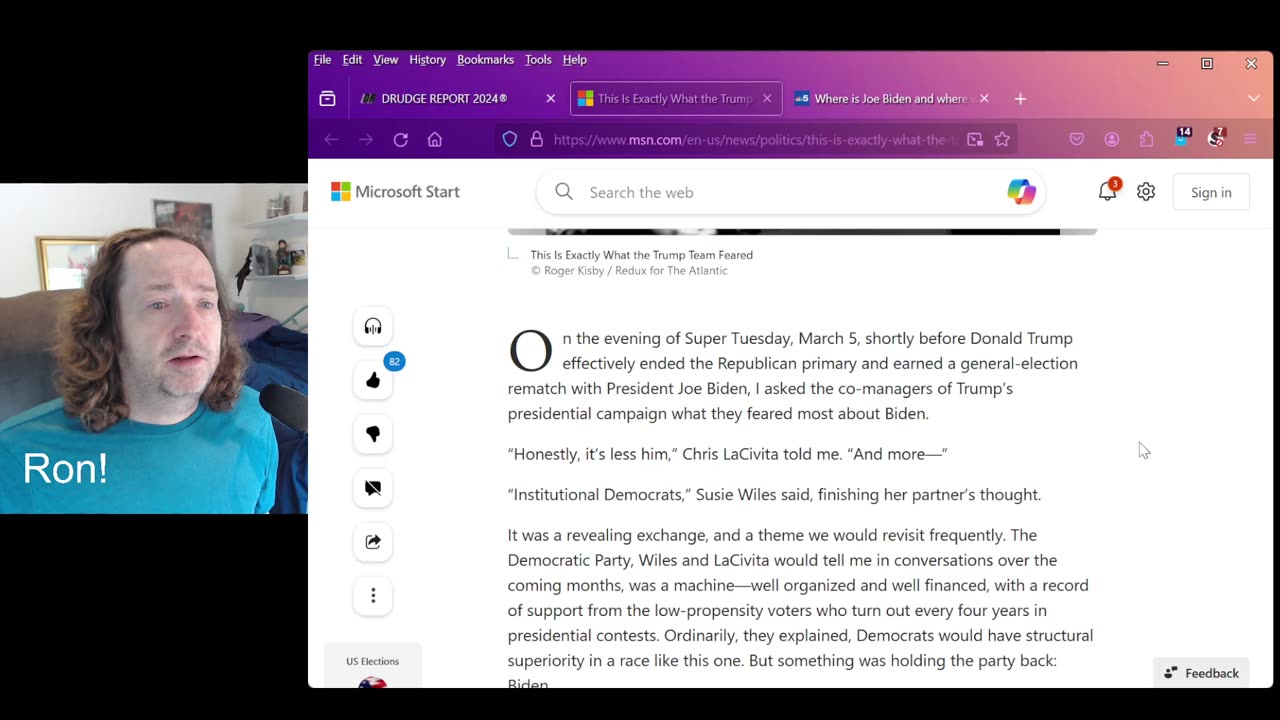Close the DRUDGE REPORT tab
1280x720 pixels.
550,98
